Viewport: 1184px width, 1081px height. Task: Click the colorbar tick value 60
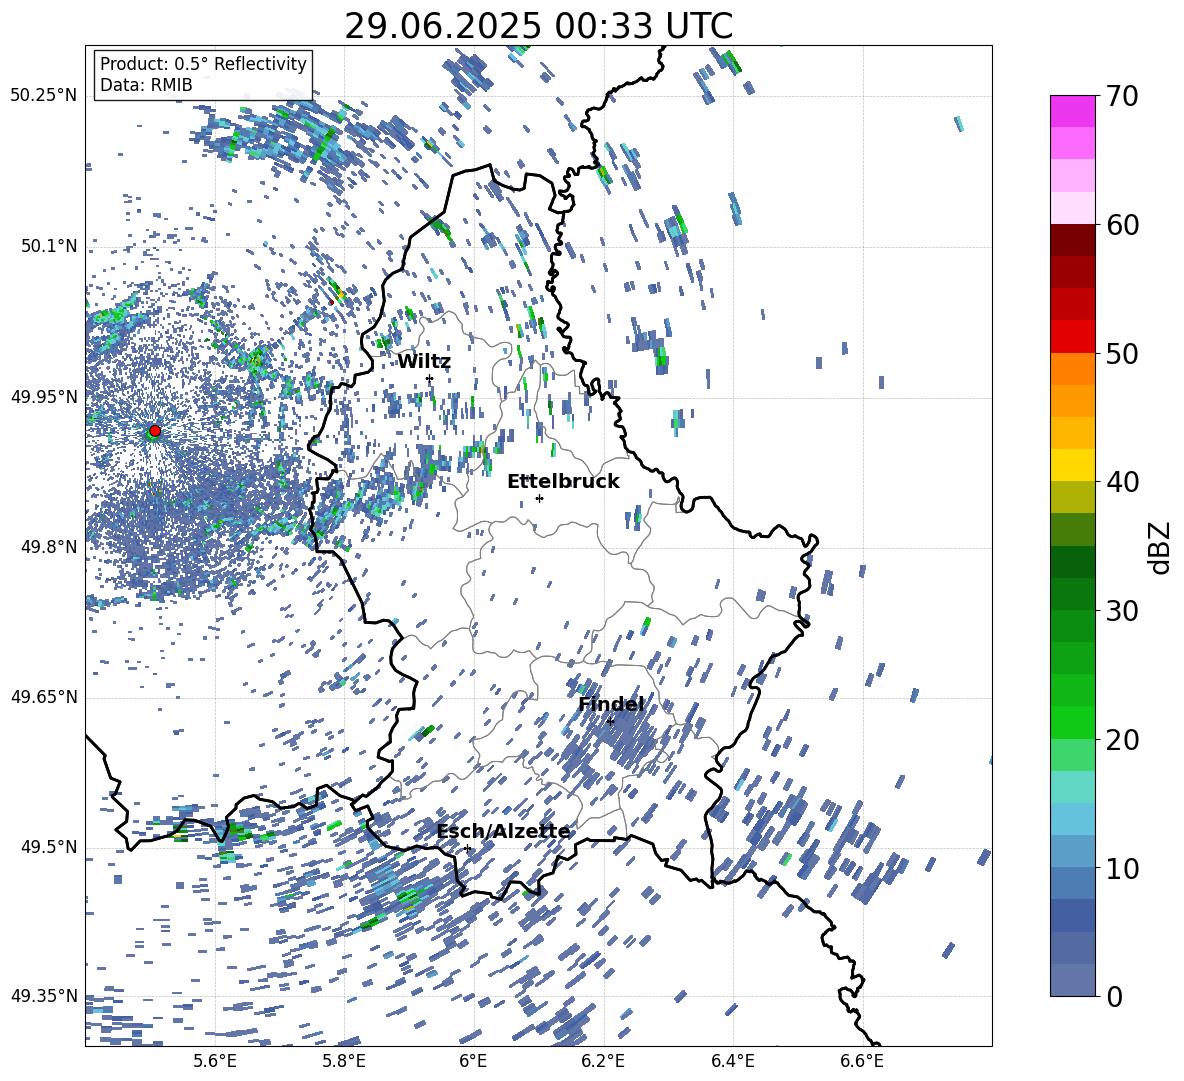pyautogui.click(x=1123, y=225)
